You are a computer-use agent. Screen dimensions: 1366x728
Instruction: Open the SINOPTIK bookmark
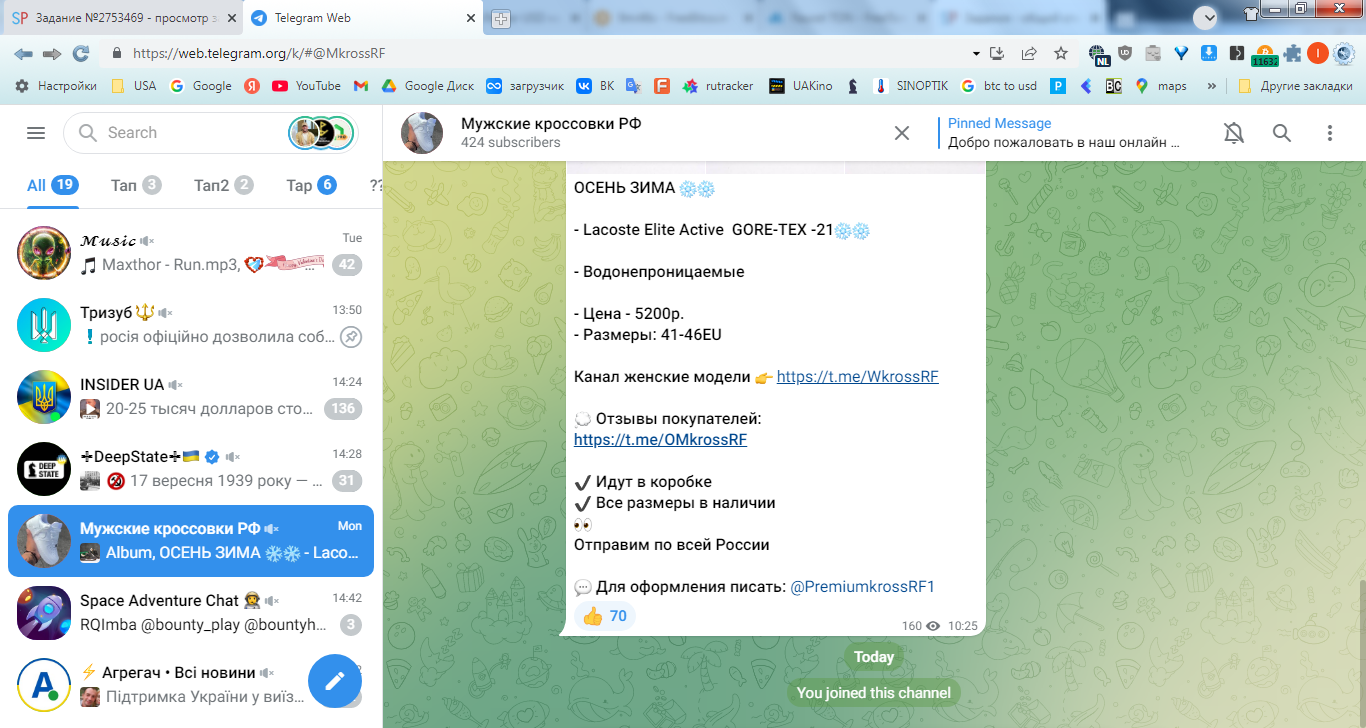coord(911,86)
